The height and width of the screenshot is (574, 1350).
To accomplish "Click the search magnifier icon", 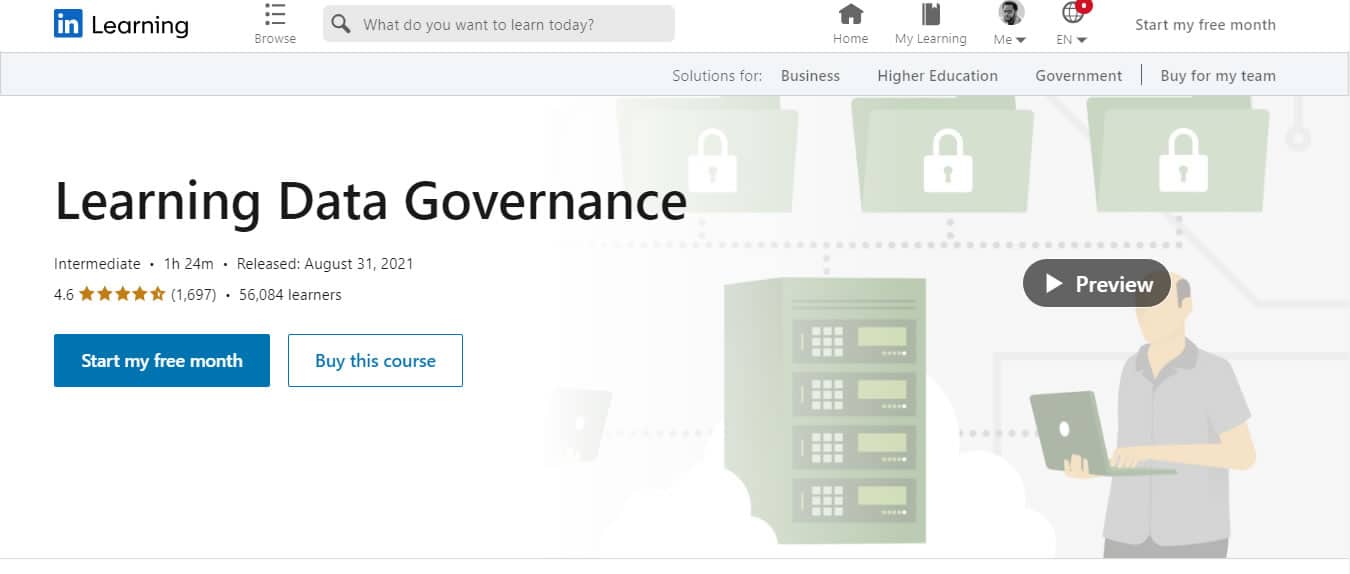I will (341, 24).
